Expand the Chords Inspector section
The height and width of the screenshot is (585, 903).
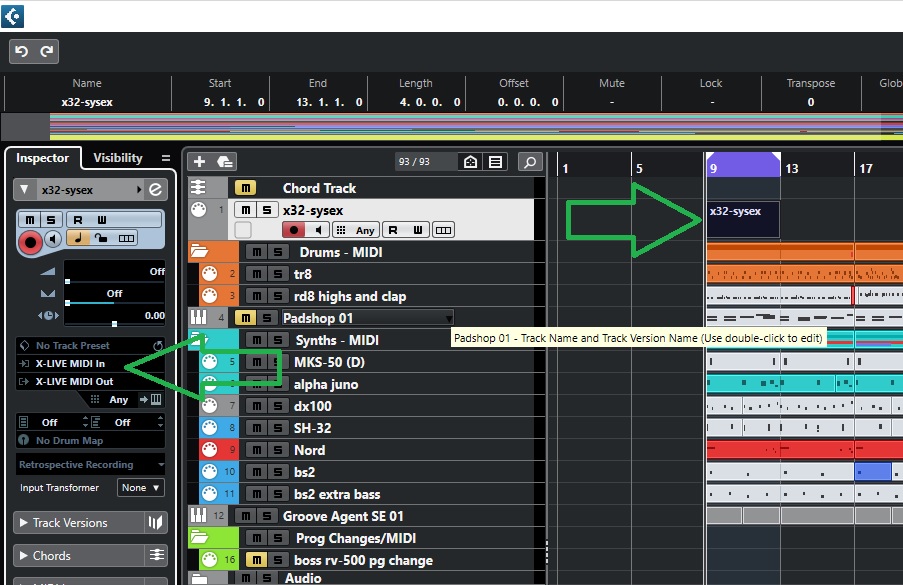[x=24, y=555]
